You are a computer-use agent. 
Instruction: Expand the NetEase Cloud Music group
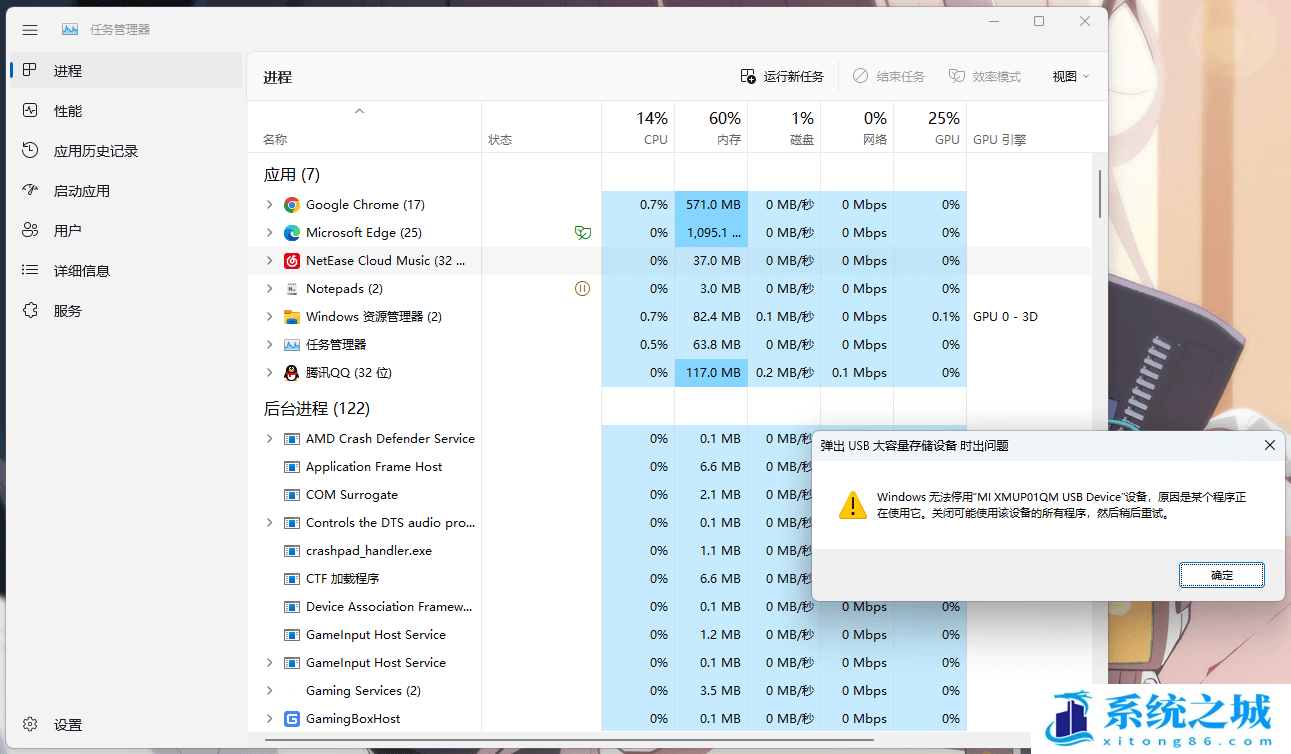pyautogui.click(x=269, y=261)
